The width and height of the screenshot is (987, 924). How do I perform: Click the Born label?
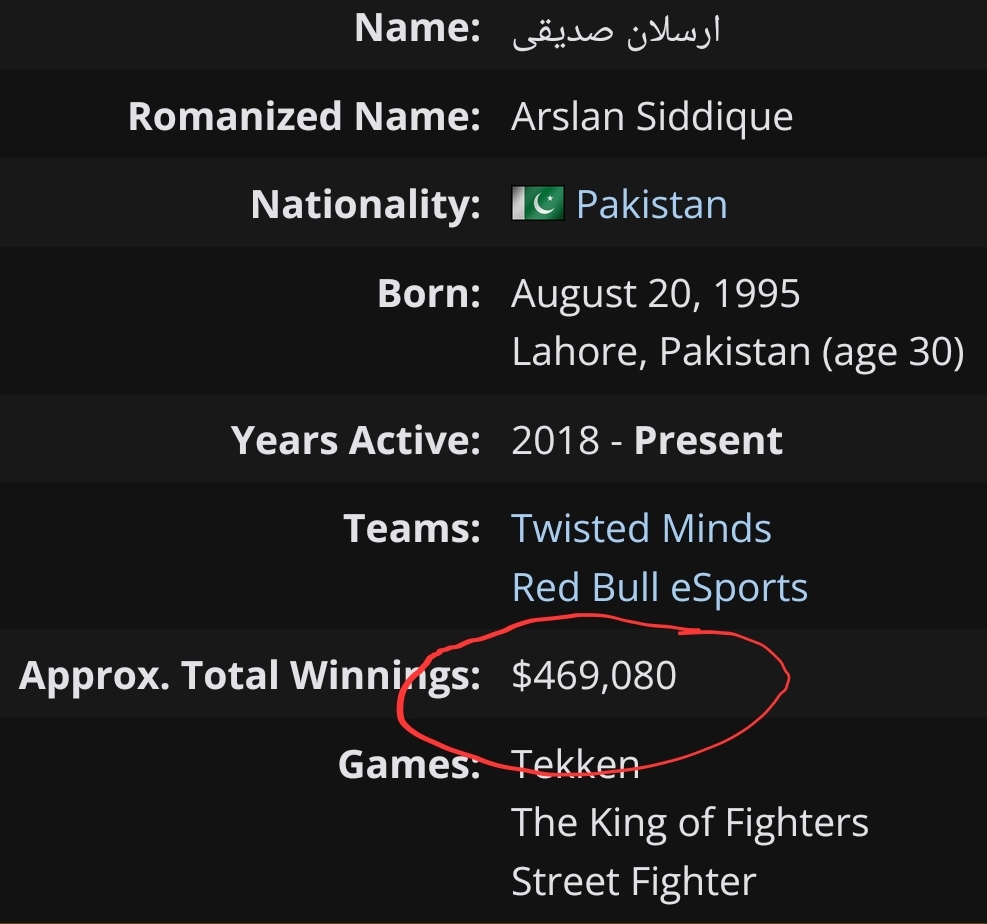click(429, 293)
